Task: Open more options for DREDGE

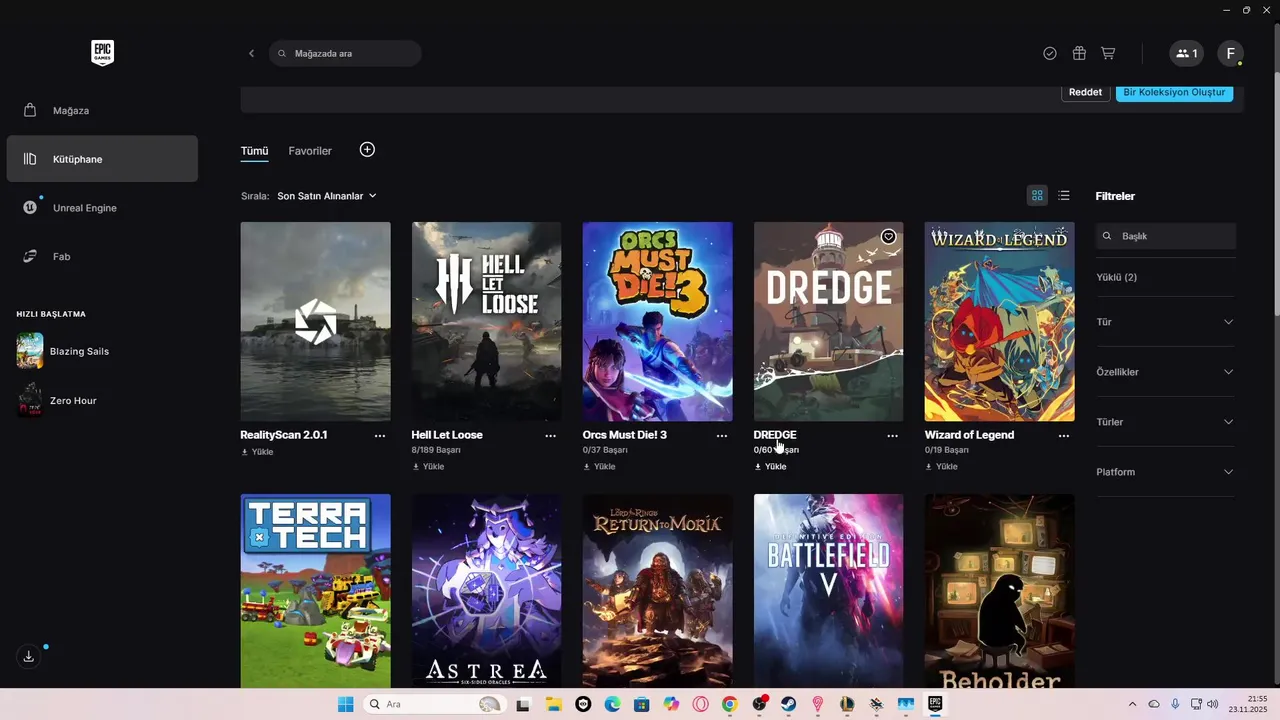Action: (893, 436)
